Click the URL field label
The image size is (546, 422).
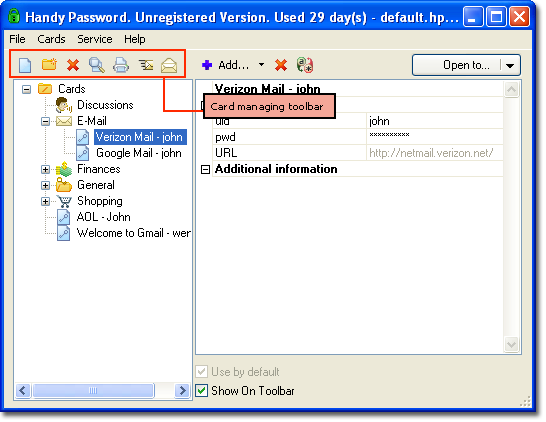click(x=226, y=153)
